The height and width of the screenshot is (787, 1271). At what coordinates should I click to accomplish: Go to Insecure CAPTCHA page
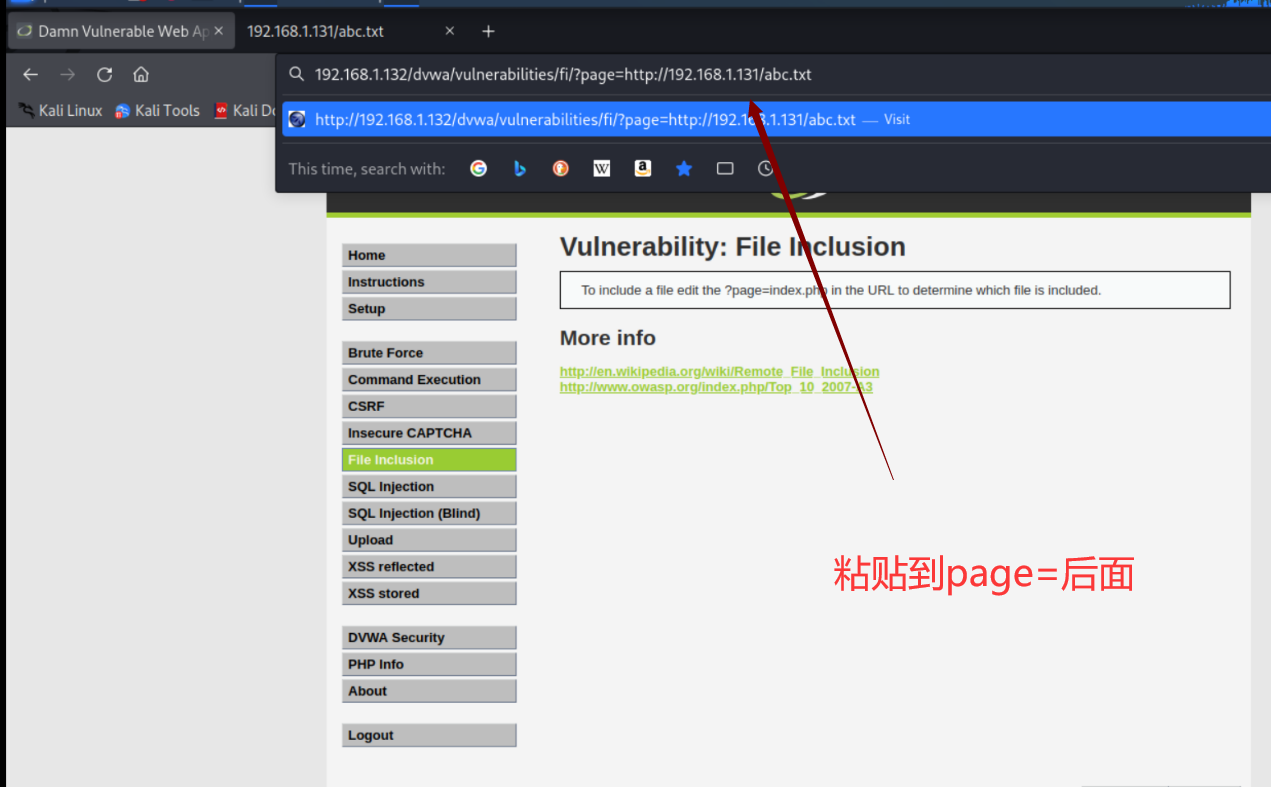(x=429, y=433)
